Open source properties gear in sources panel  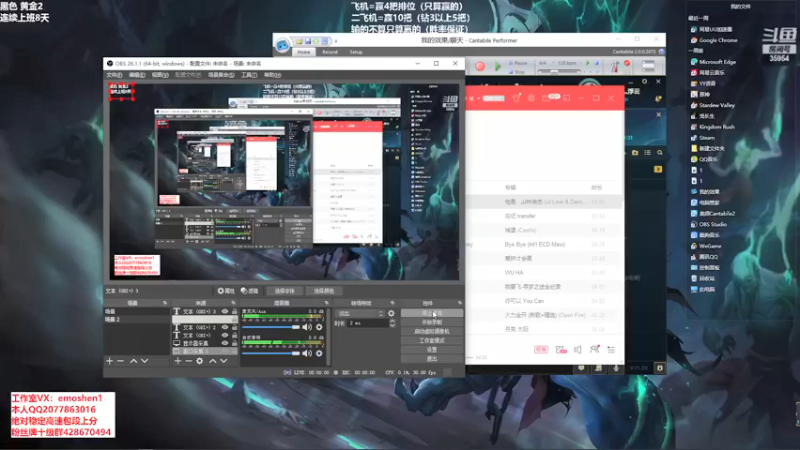click(x=199, y=361)
